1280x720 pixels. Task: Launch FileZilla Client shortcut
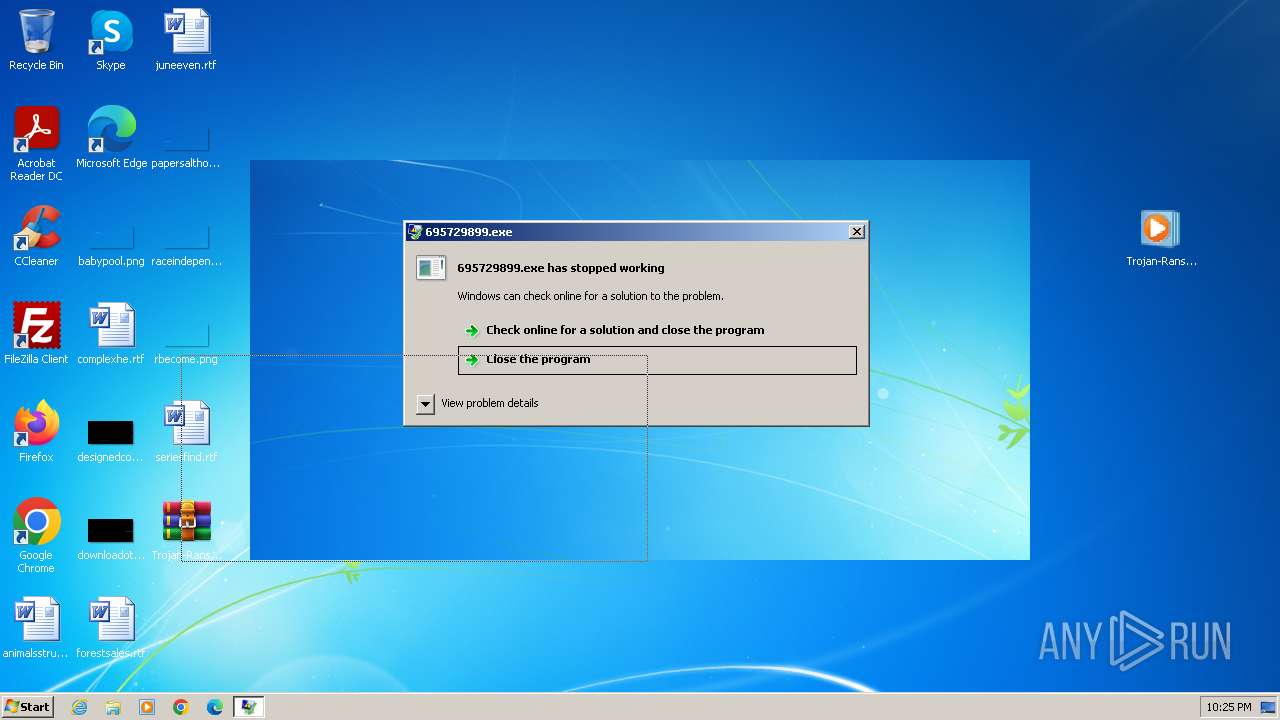(36, 334)
